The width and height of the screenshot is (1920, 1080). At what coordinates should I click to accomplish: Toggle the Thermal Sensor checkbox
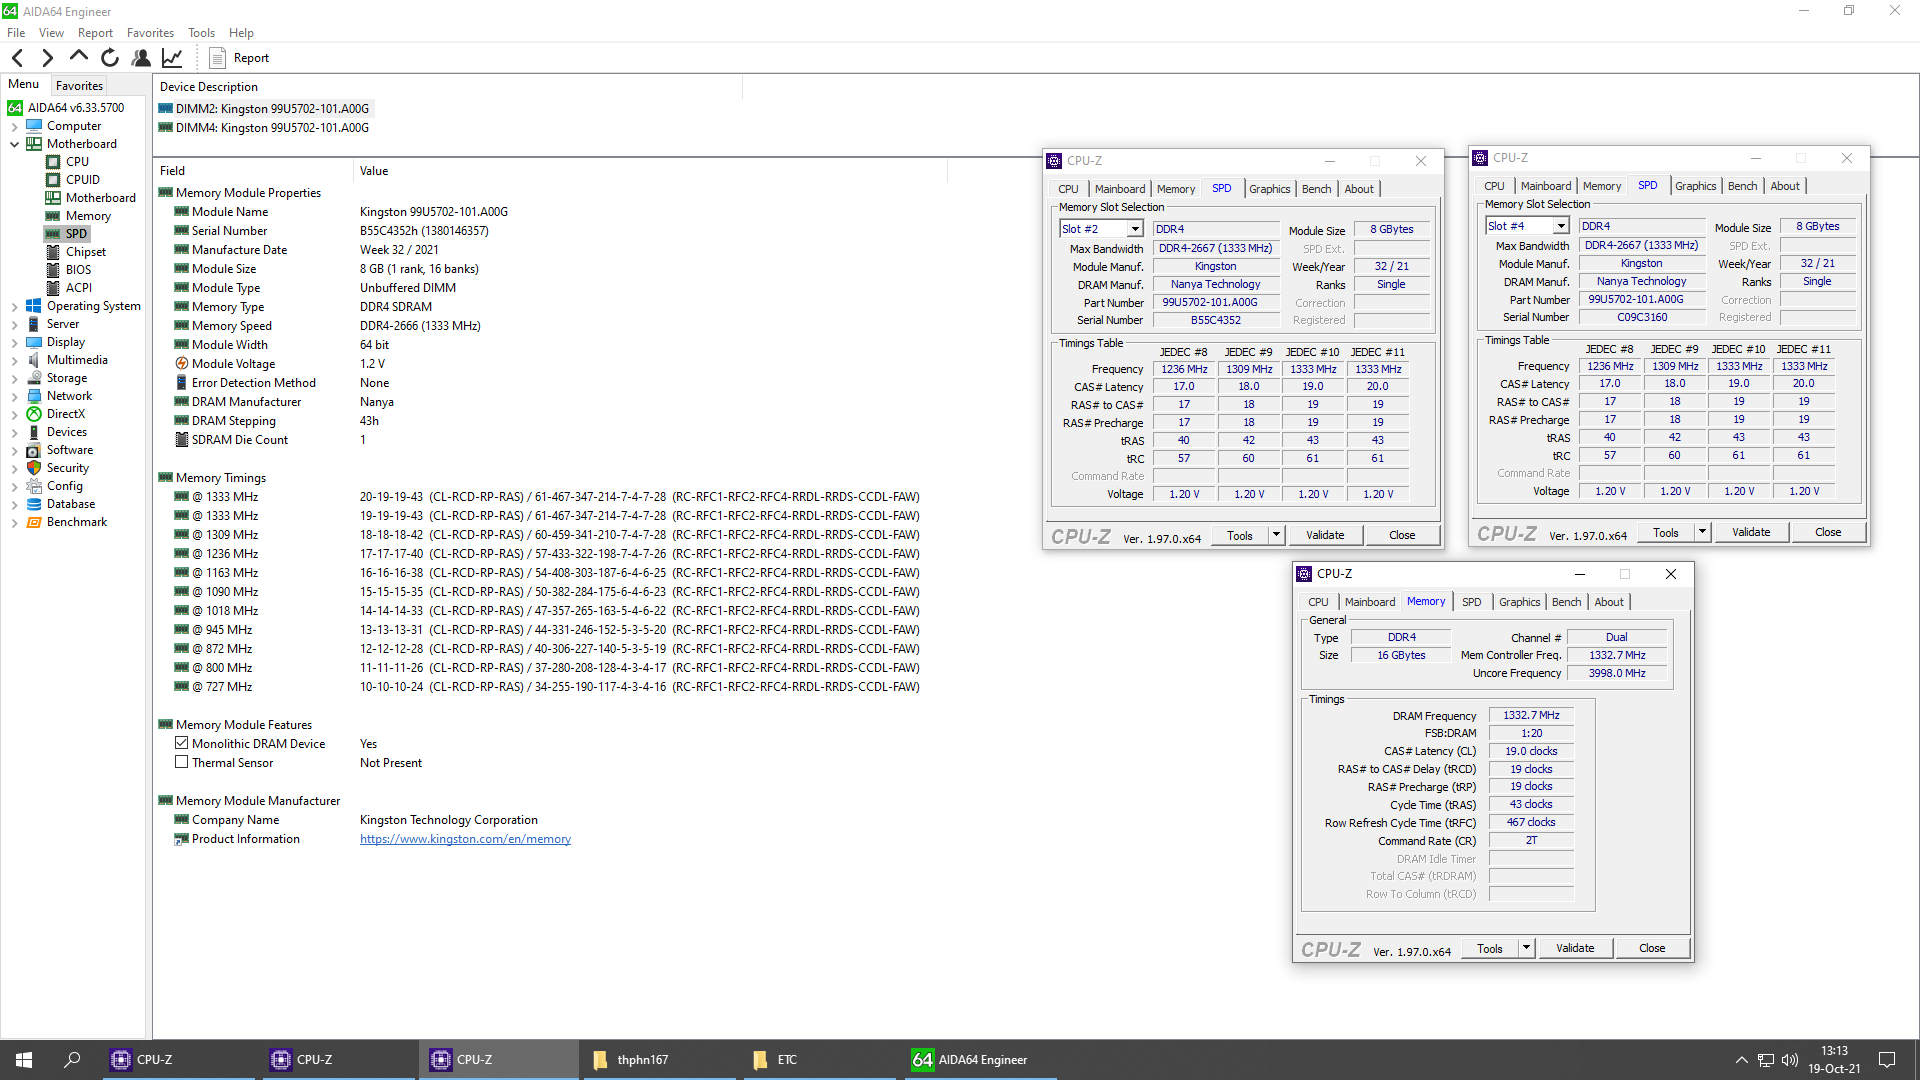coord(182,762)
